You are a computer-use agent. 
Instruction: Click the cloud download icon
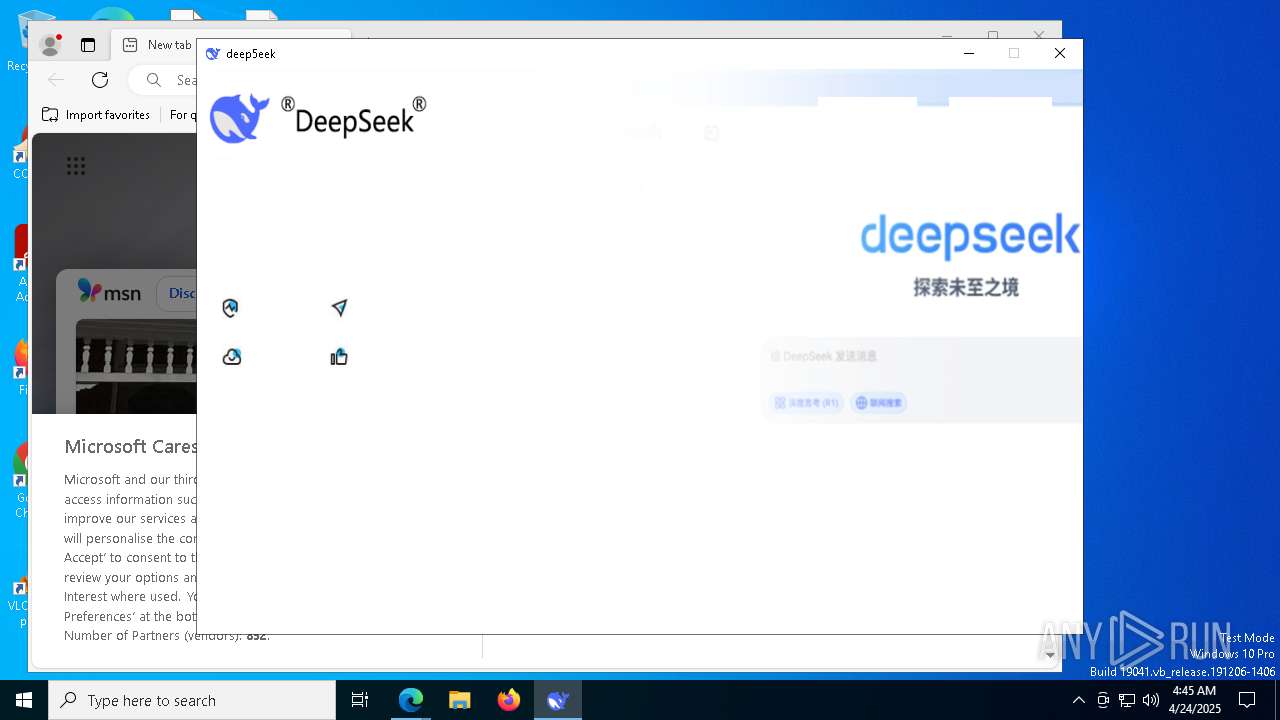[x=232, y=357]
